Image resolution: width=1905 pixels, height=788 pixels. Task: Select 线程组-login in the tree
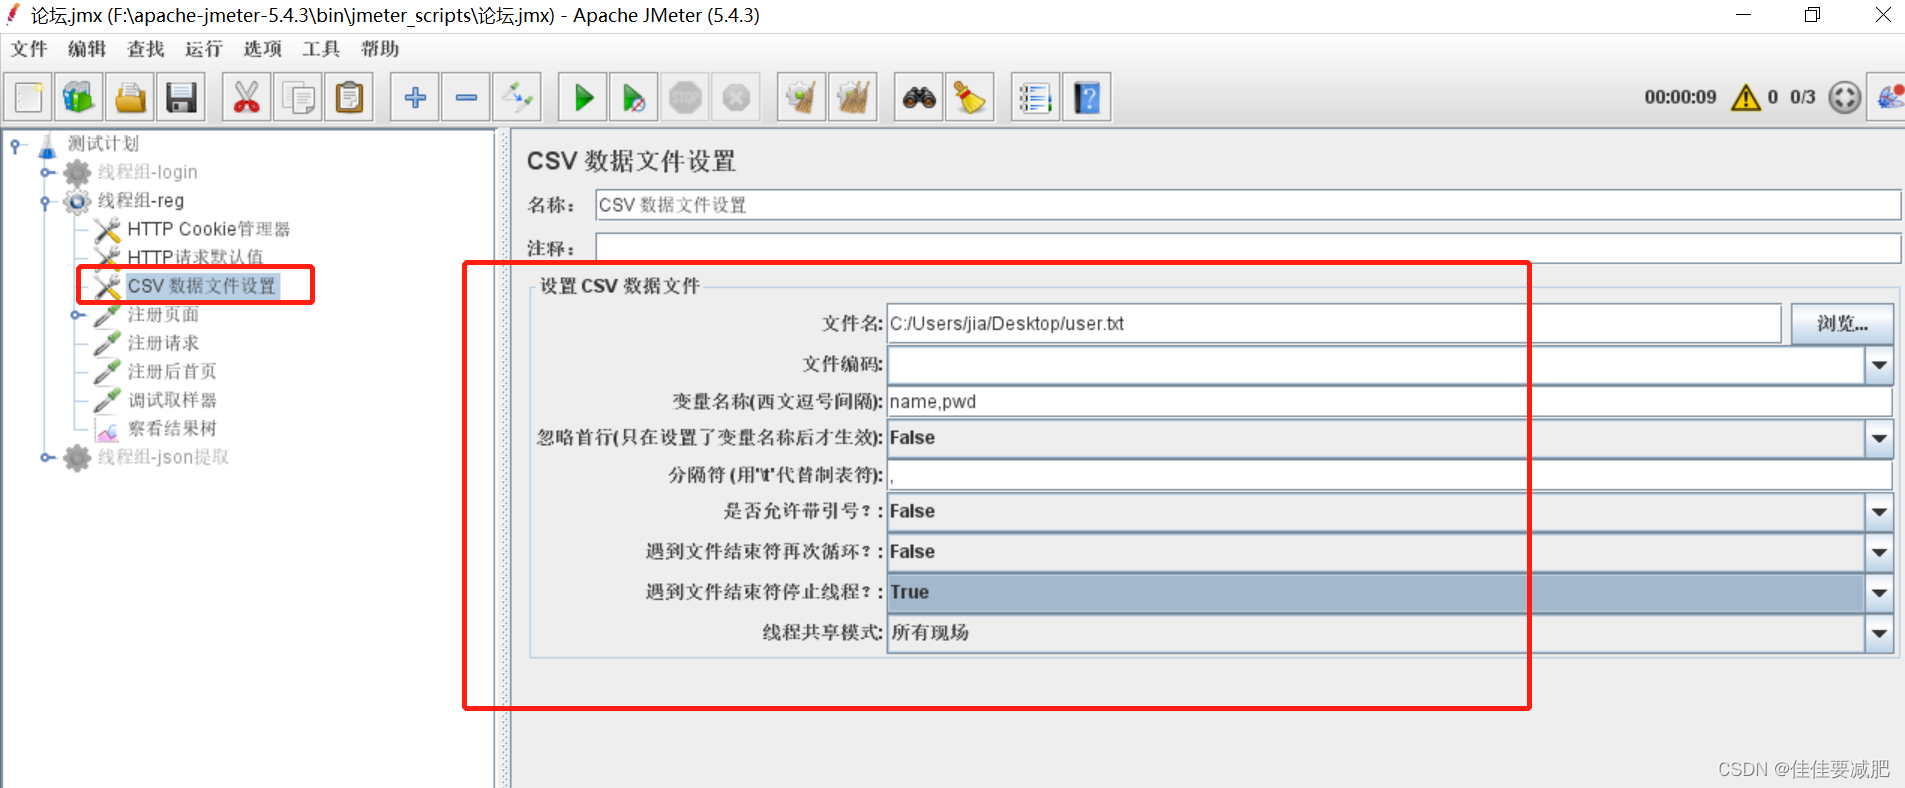[147, 172]
